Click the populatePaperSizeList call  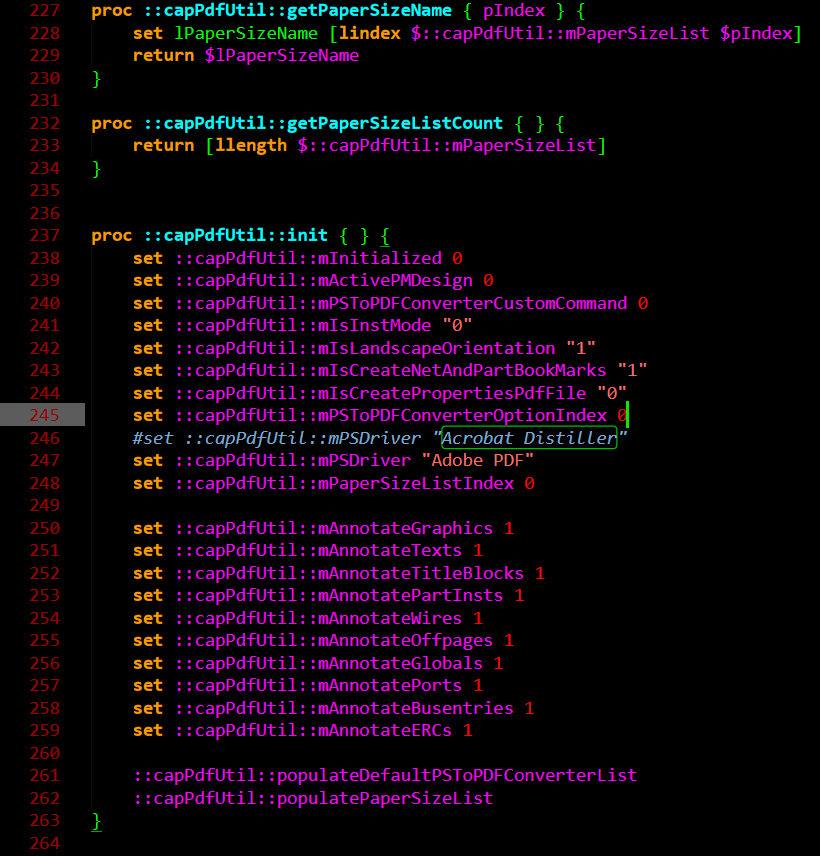(x=313, y=798)
